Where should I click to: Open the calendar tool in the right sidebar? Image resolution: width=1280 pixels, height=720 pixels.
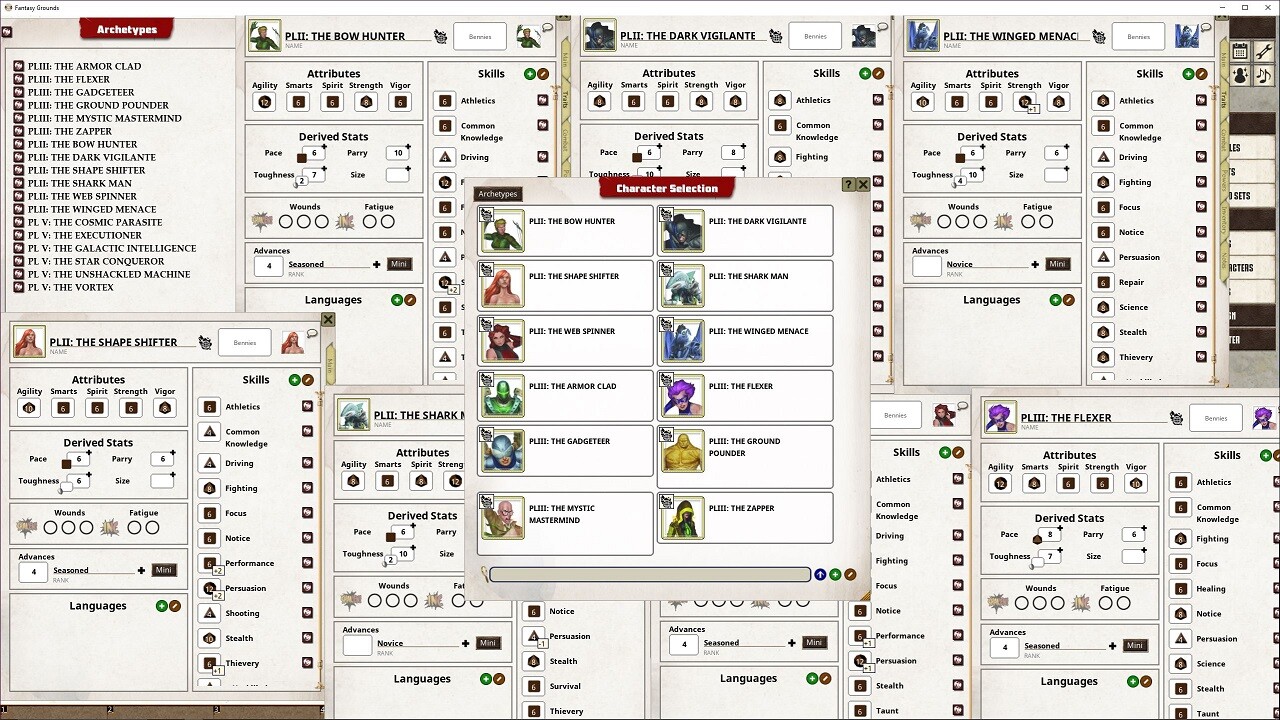coord(1240,50)
